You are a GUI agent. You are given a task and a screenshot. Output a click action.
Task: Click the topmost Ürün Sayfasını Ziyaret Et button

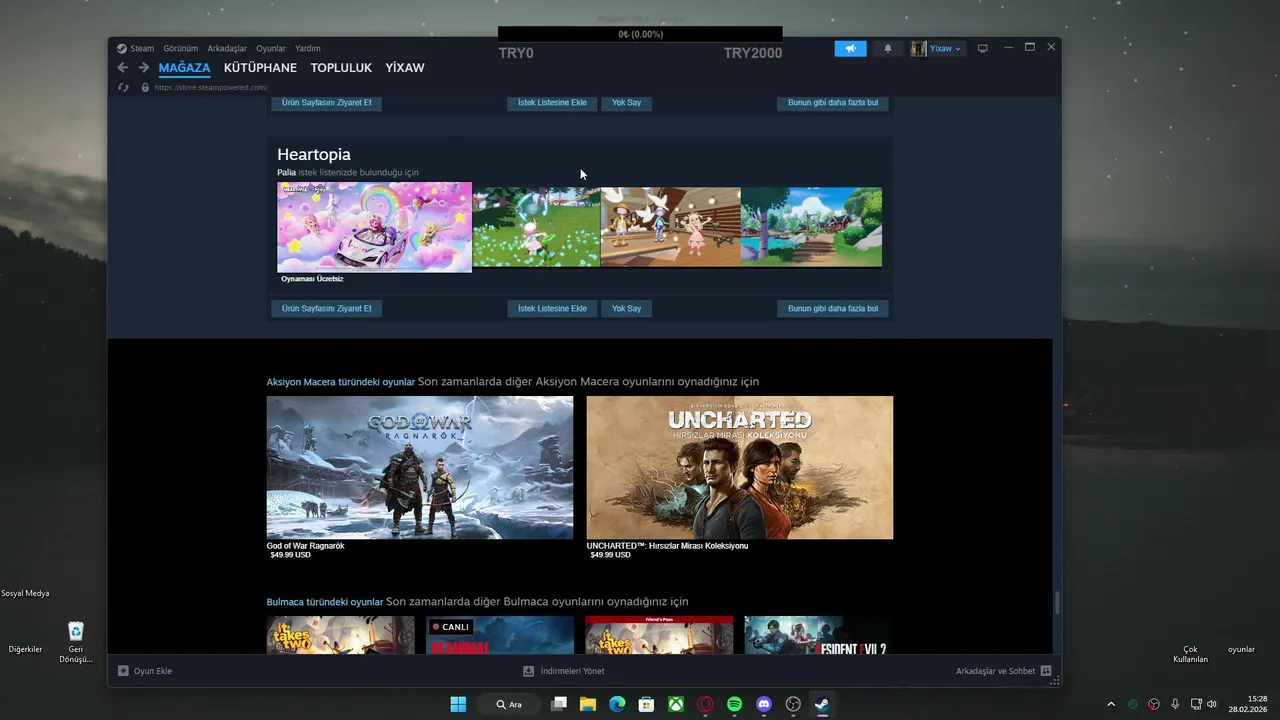[x=327, y=102]
